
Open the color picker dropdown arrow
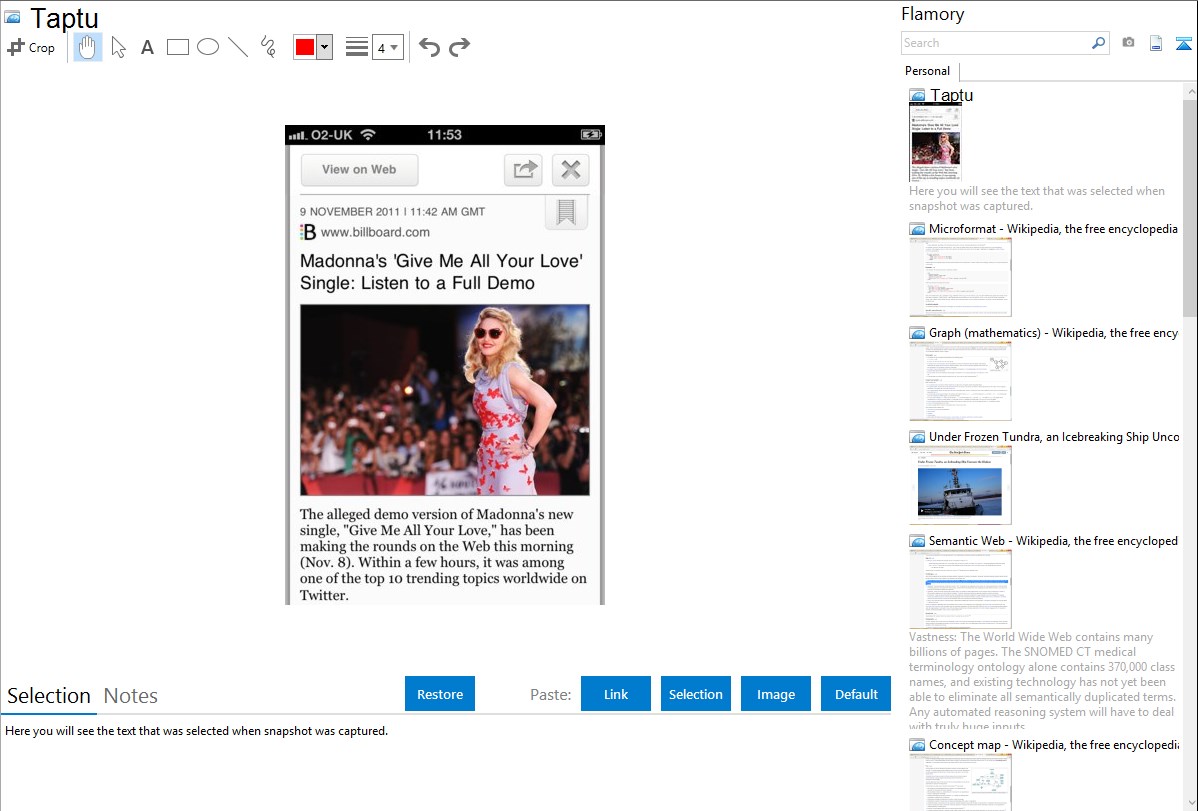point(324,47)
